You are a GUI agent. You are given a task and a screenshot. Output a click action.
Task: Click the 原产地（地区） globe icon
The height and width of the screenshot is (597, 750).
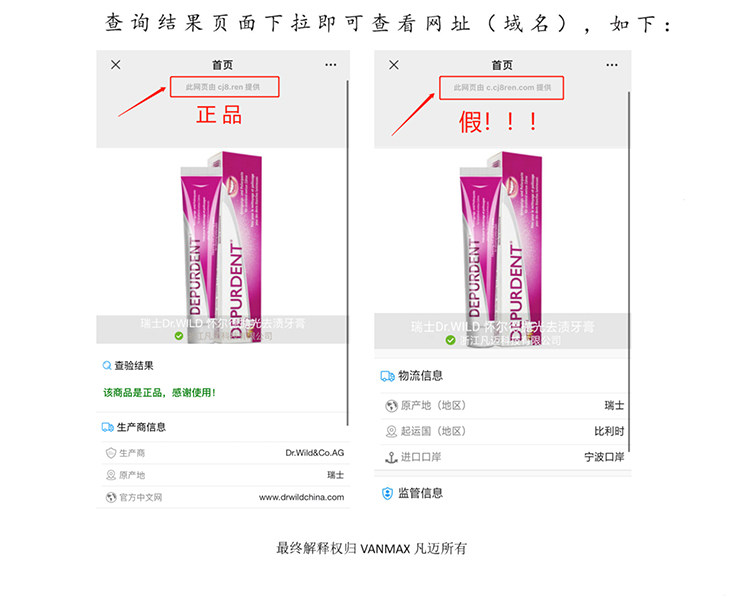(391, 406)
